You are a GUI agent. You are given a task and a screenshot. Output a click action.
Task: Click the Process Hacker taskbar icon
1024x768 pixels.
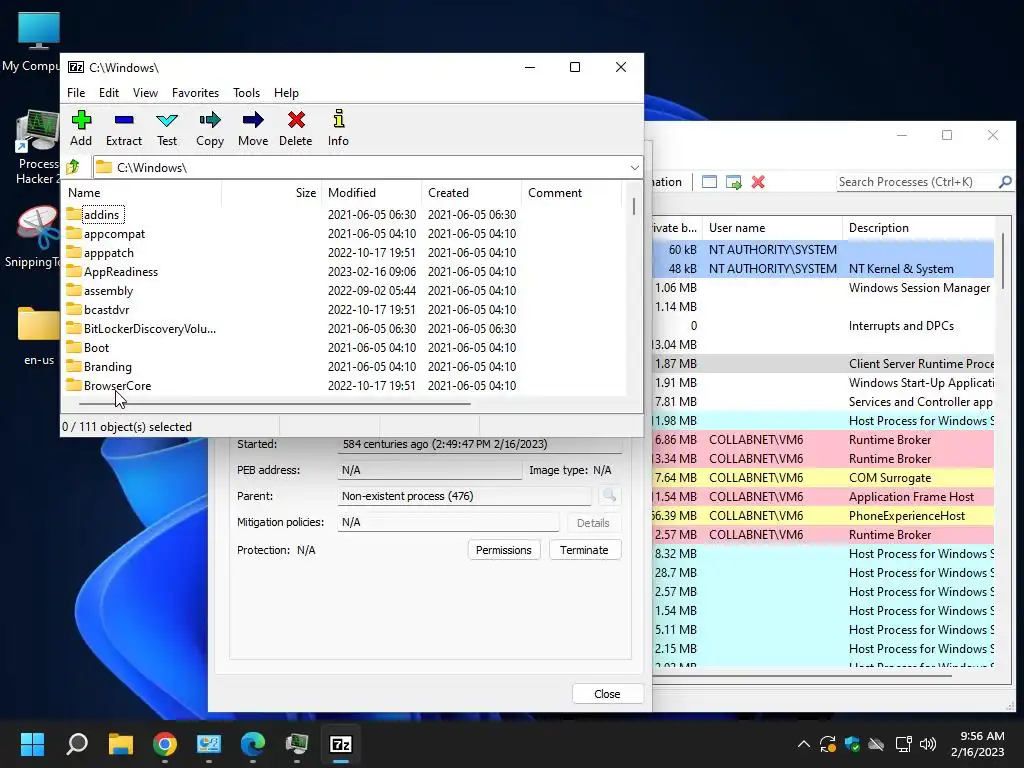click(297, 743)
